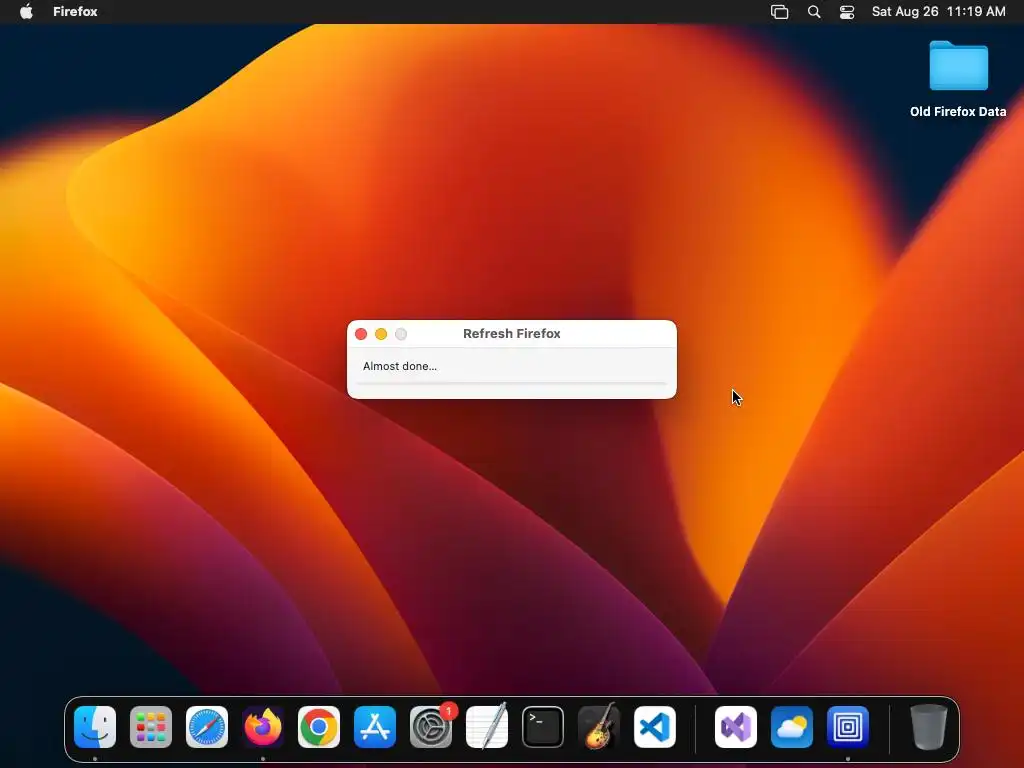Open GarageBand guitar icon in dock

(599, 727)
